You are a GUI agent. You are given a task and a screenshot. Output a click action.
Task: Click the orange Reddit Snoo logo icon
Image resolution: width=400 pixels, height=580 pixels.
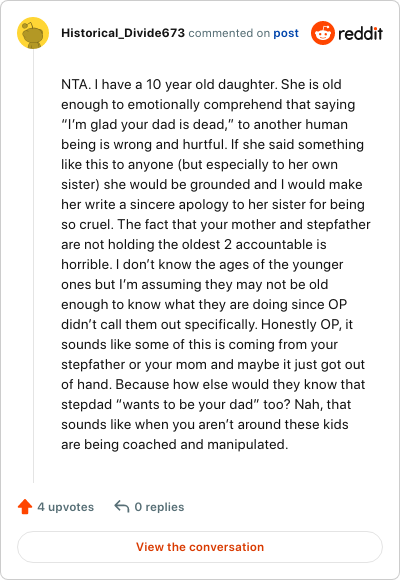tap(323, 33)
